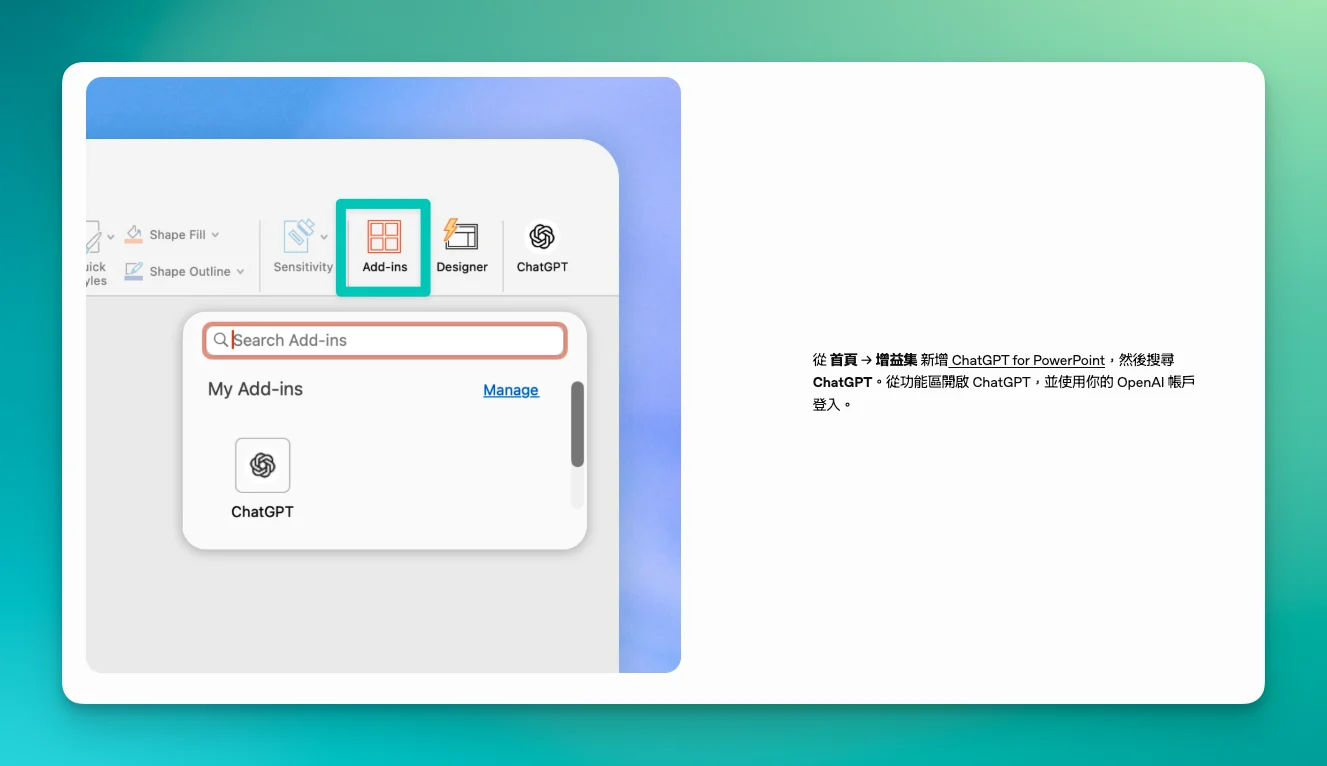This screenshot has width=1327, height=766.
Task: Click inside the Search Add-ins field
Action: [385, 340]
